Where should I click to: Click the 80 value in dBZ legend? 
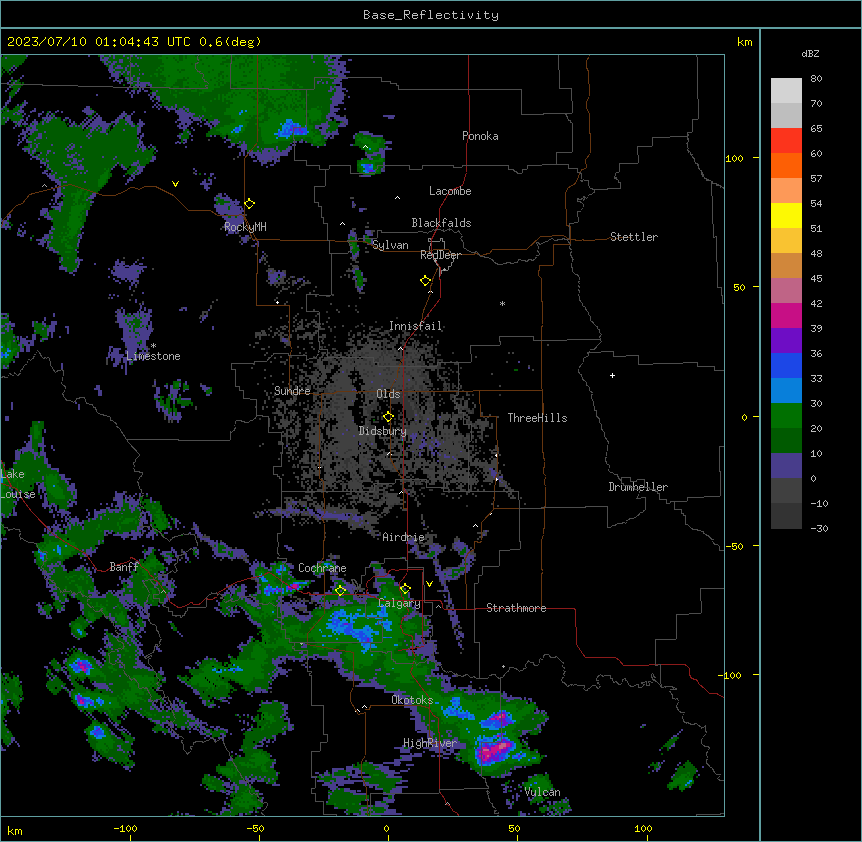pyautogui.click(x=816, y=79)
